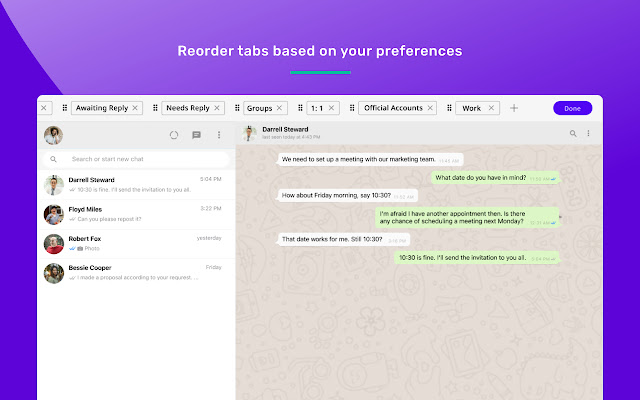This screenshot has width=640, height=400.
Task: Open the Bessie Cooper chat
Action: point(136,273)
